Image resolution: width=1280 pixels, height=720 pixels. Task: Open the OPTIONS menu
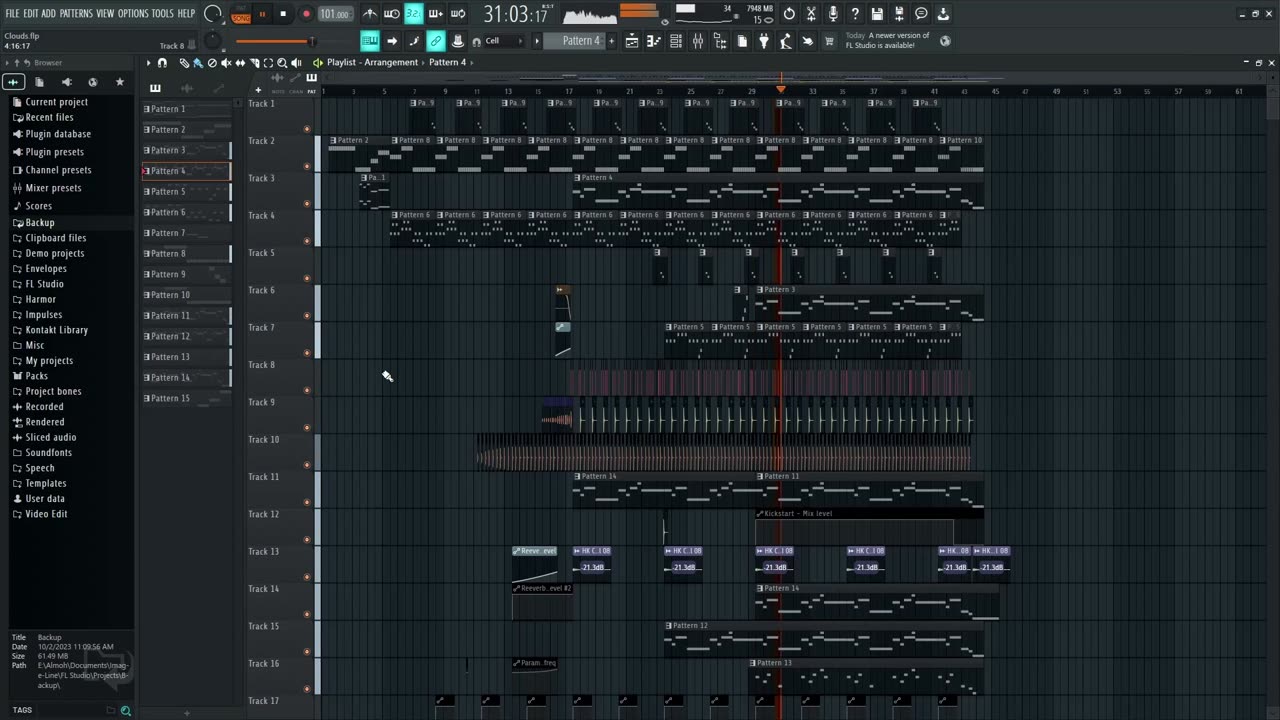tap(133, 14)
